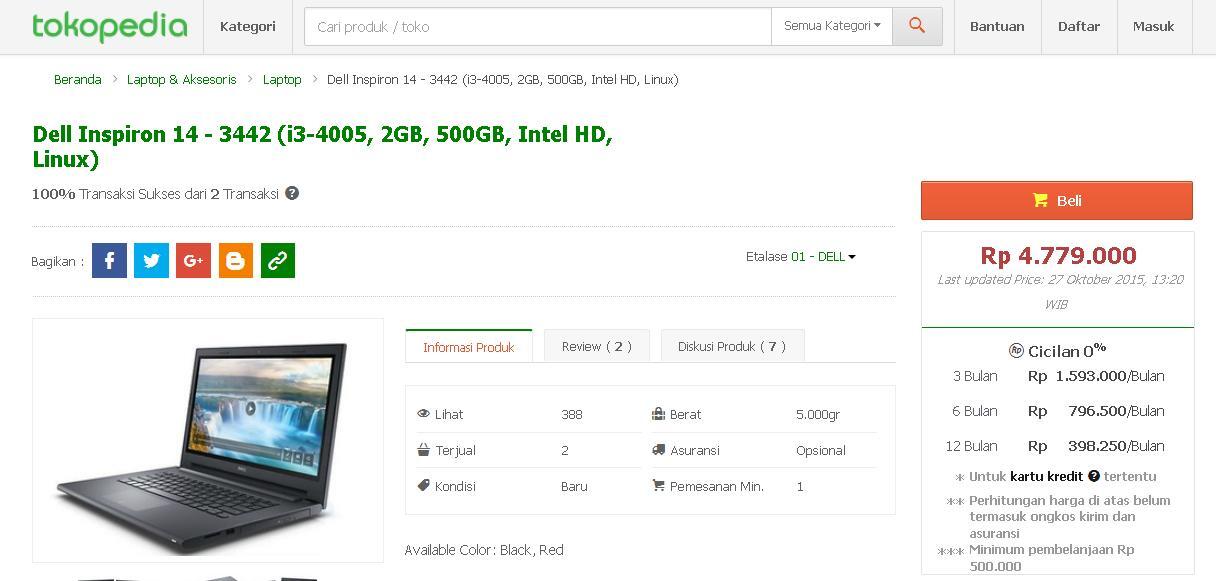Click the Lihat eye icon

pyautogui.click(x=424, y=414)
